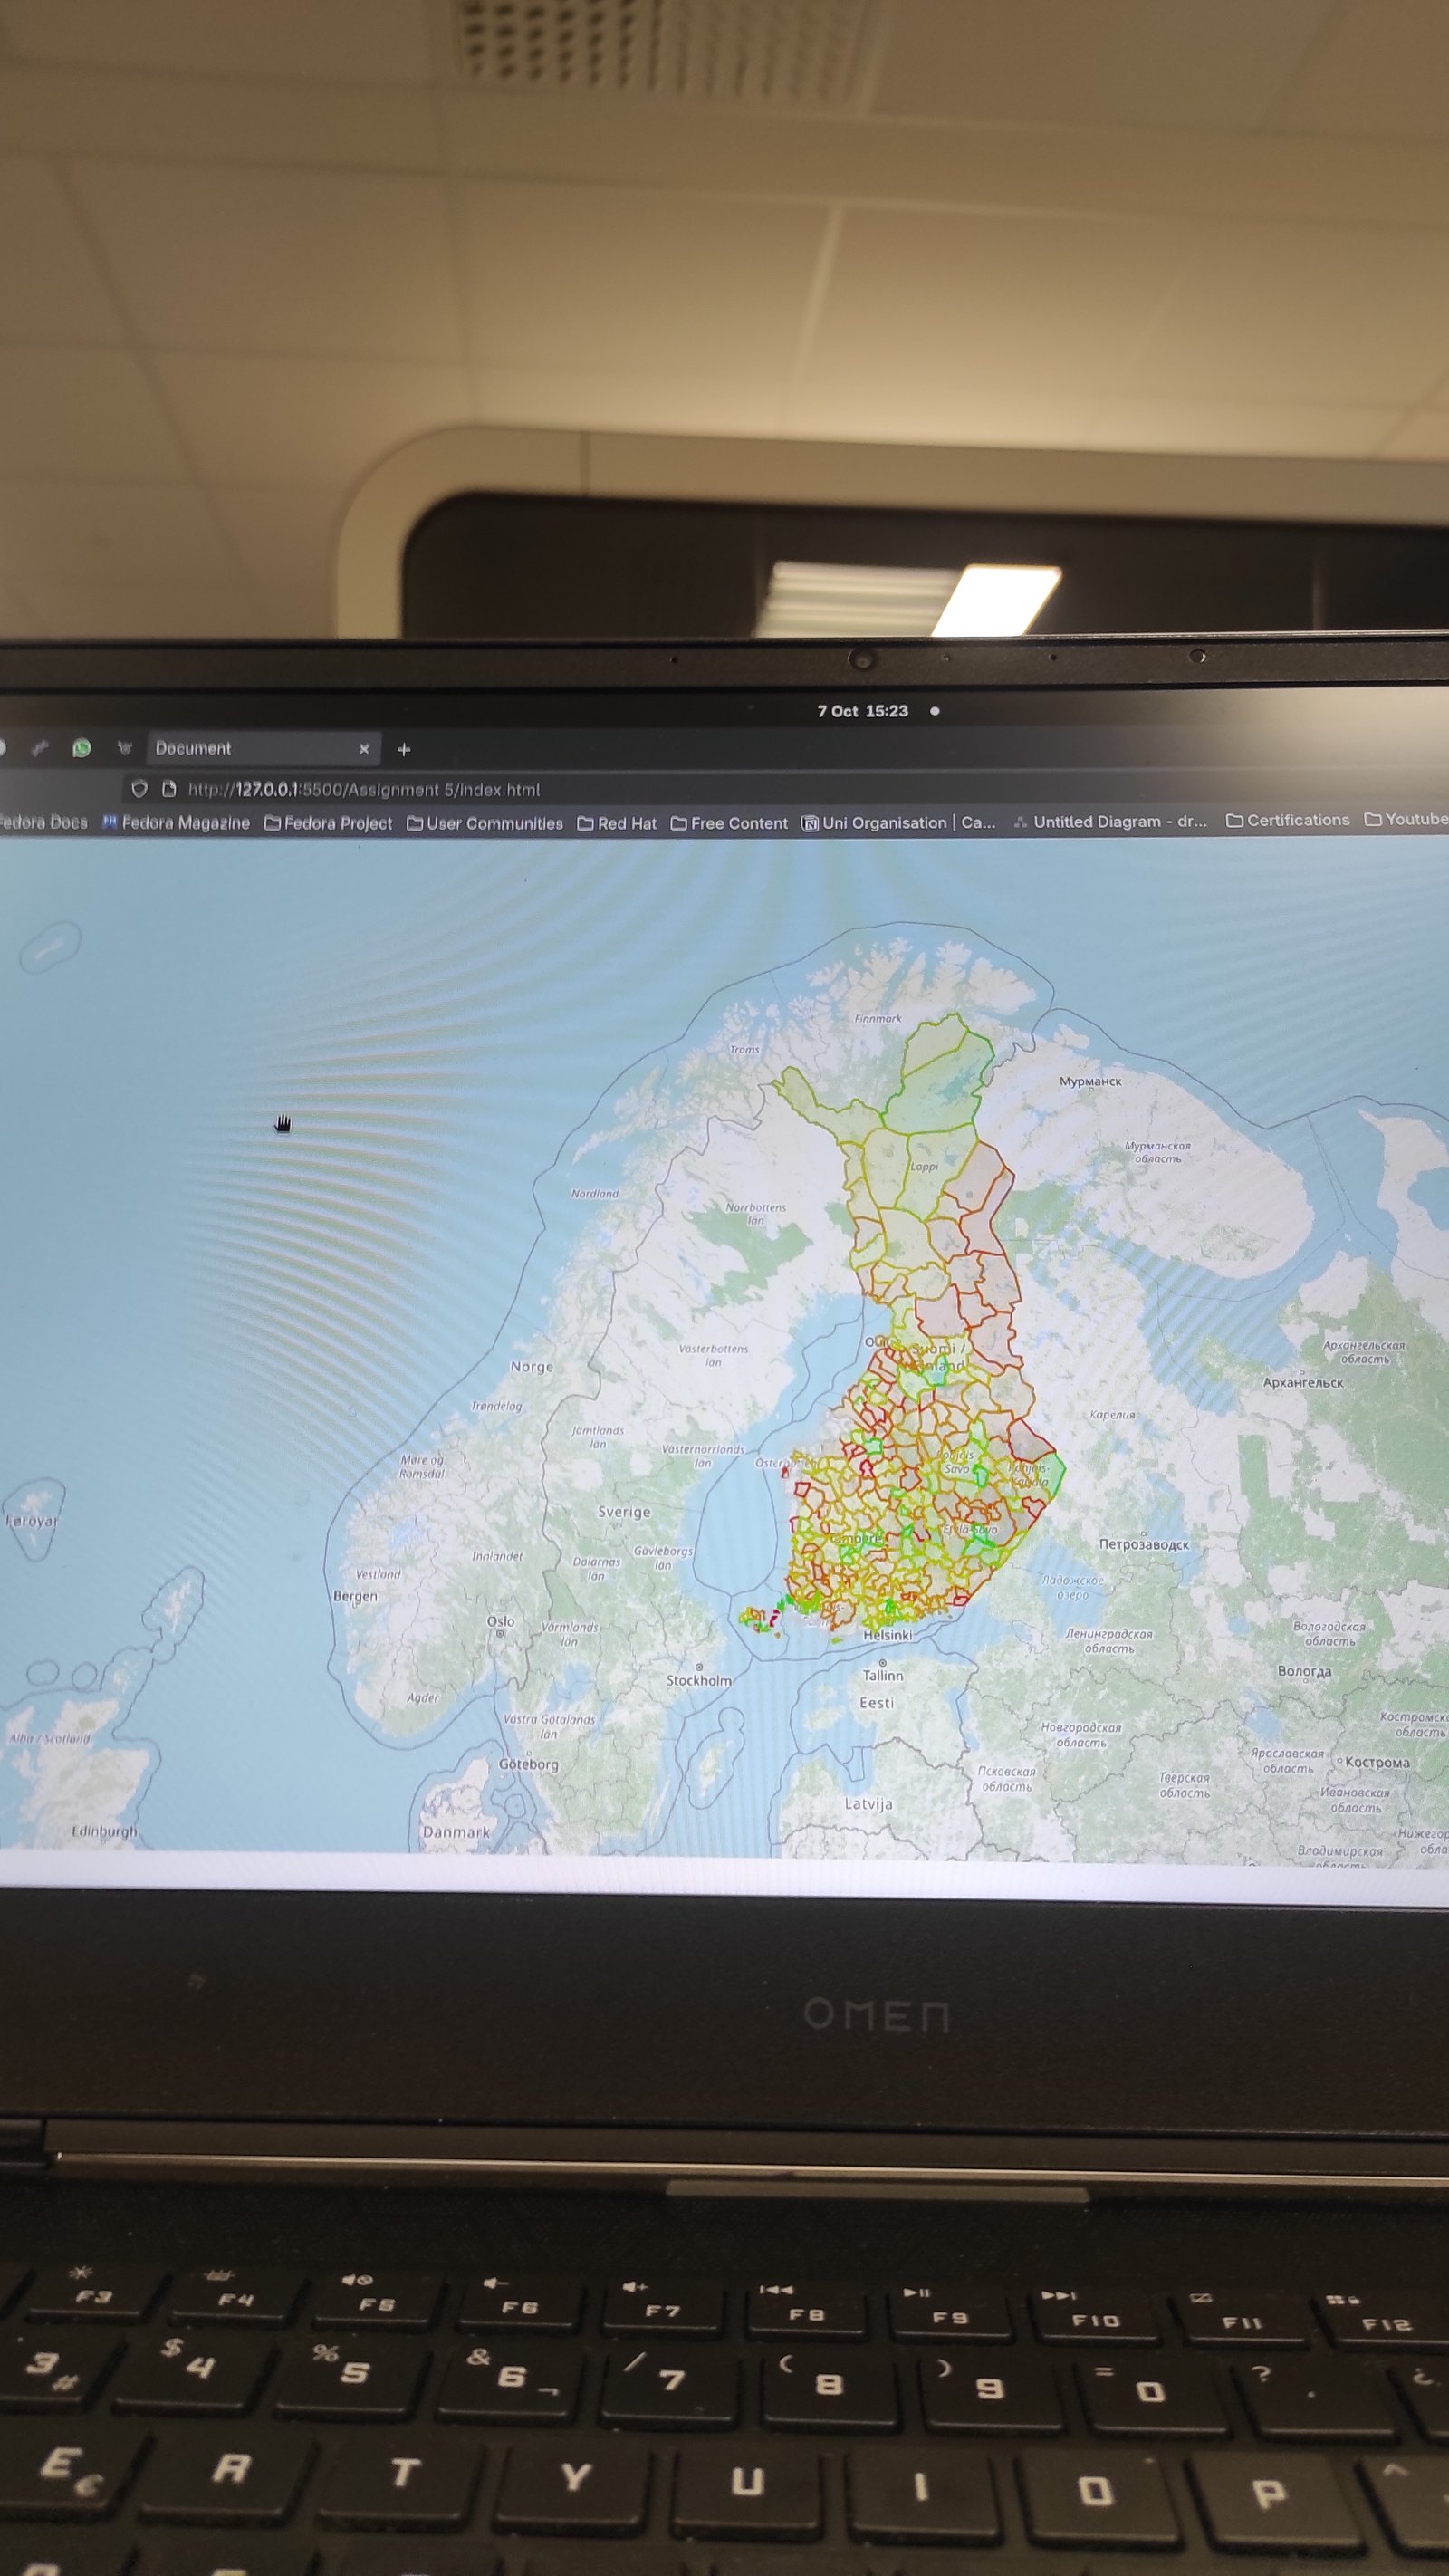The width and height of the screenshot is (1449, 2576).
Task: Open the clock showing 7 Oct 15:23
Action: click(863, 711)
